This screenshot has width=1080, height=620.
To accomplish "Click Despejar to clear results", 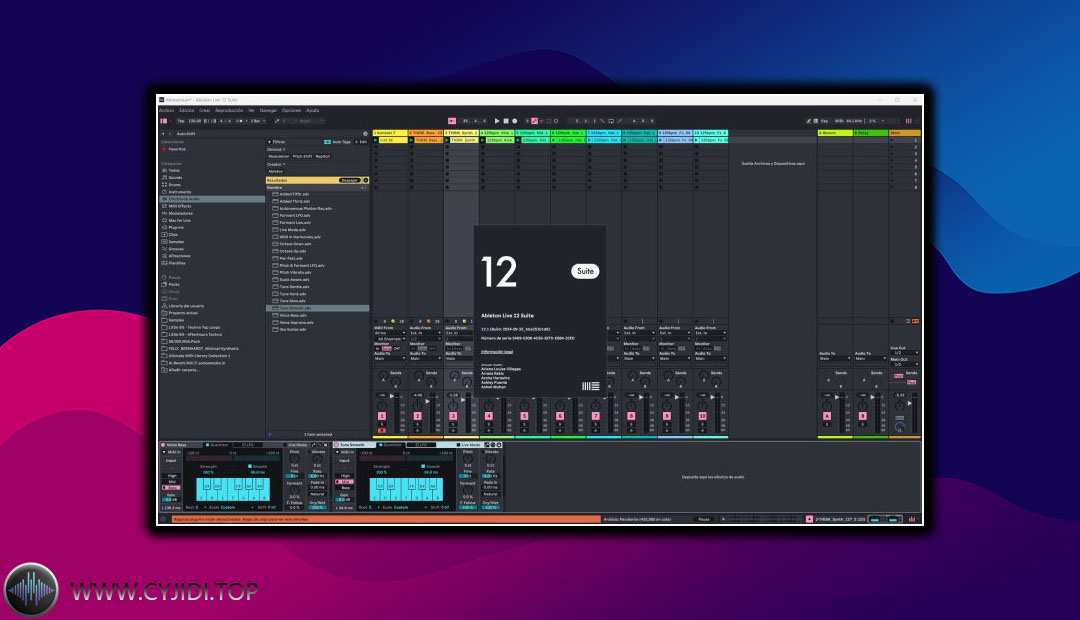I will point(349,180).
